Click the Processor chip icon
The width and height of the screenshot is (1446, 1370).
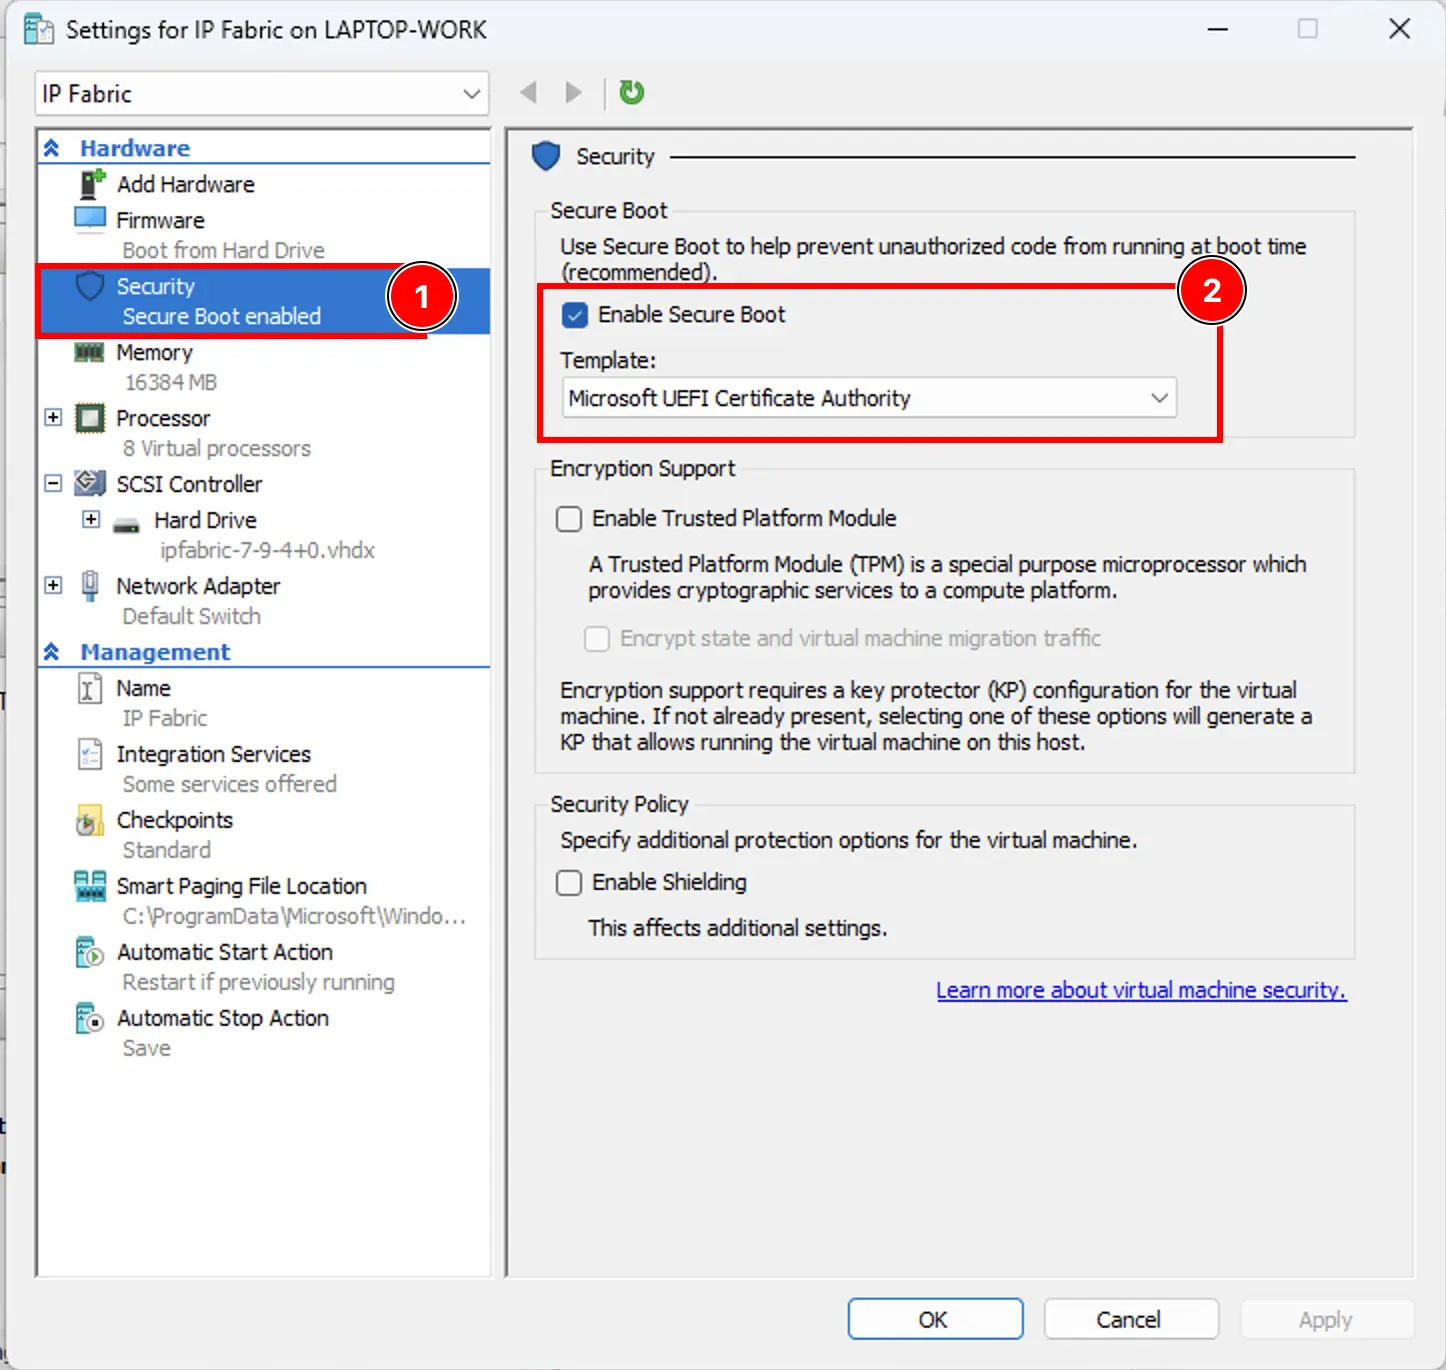click(89, 418)
